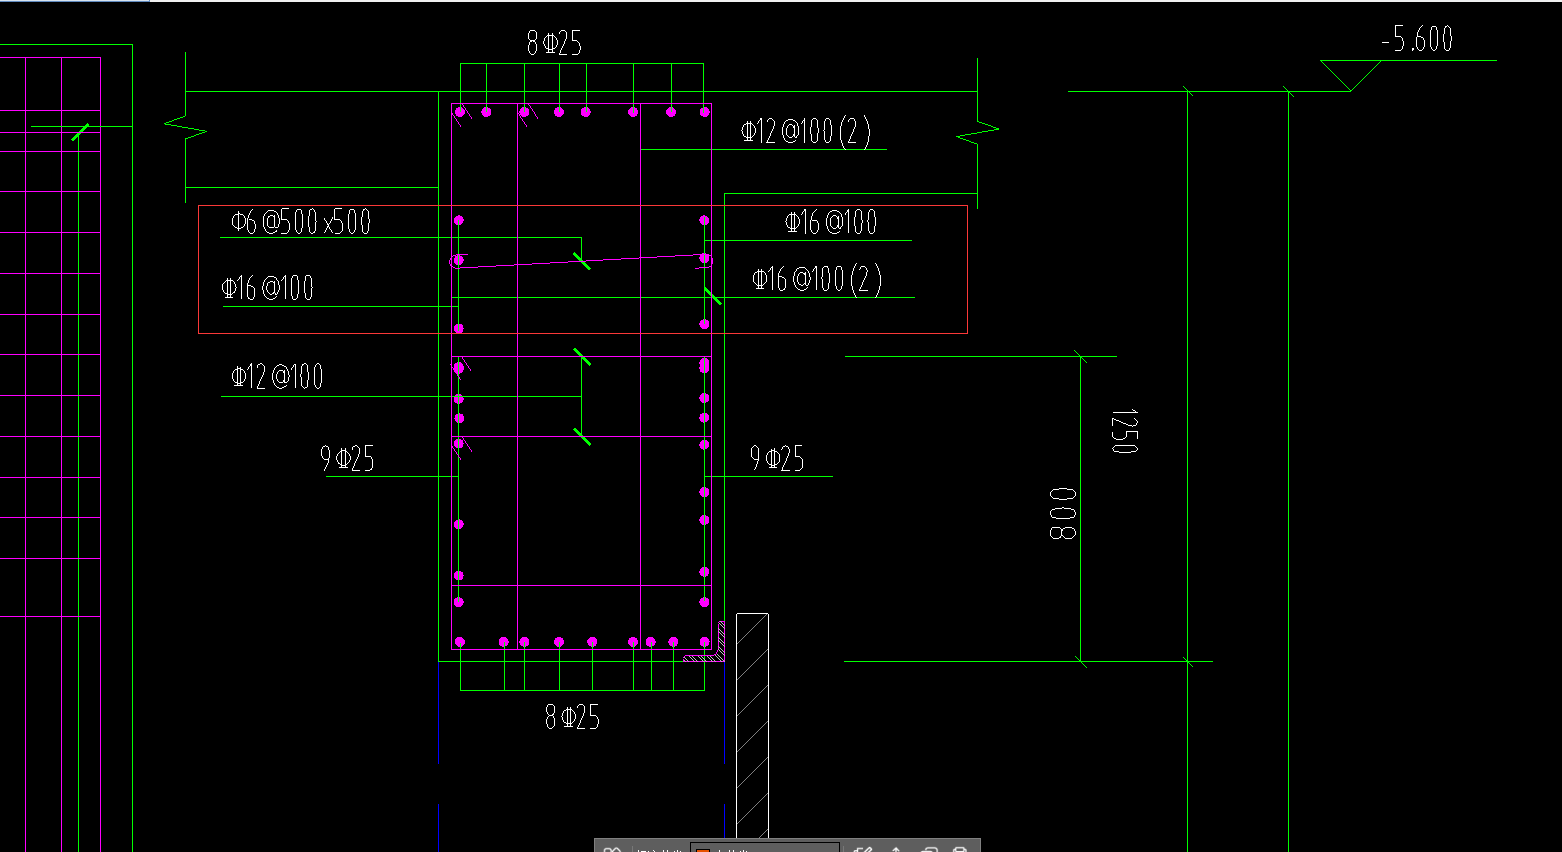Select the top 8Φ25 rebar label
Viewport: 1562px width, 852px height.
(554, 43)
